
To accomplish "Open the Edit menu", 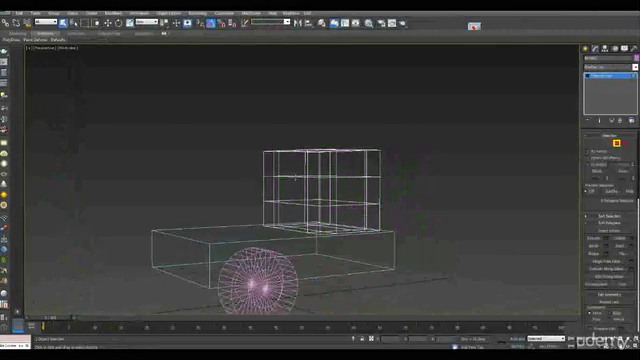I will 19,13.
